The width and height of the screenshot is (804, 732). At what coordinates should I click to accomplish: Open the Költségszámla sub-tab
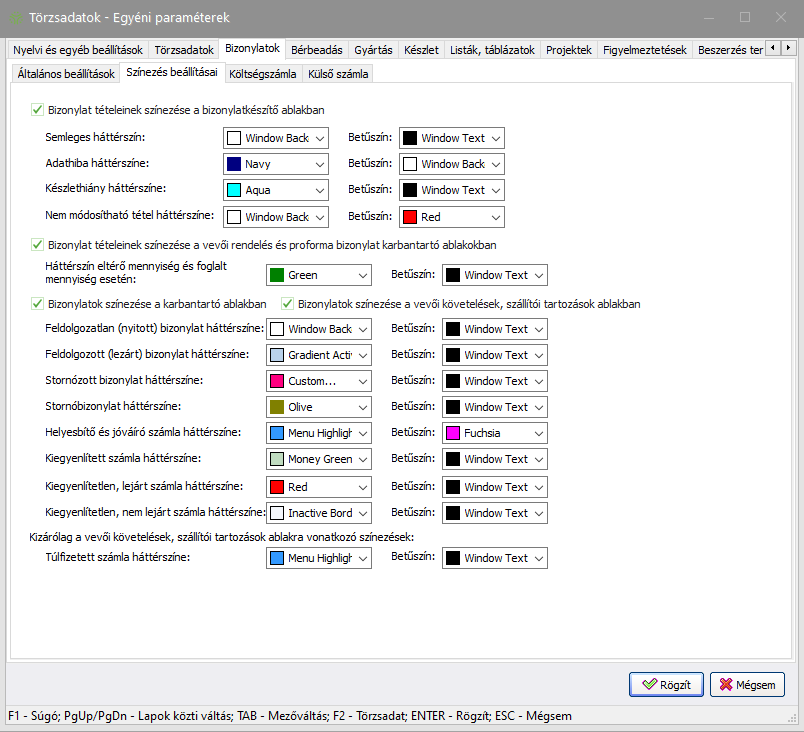[263, 74]
